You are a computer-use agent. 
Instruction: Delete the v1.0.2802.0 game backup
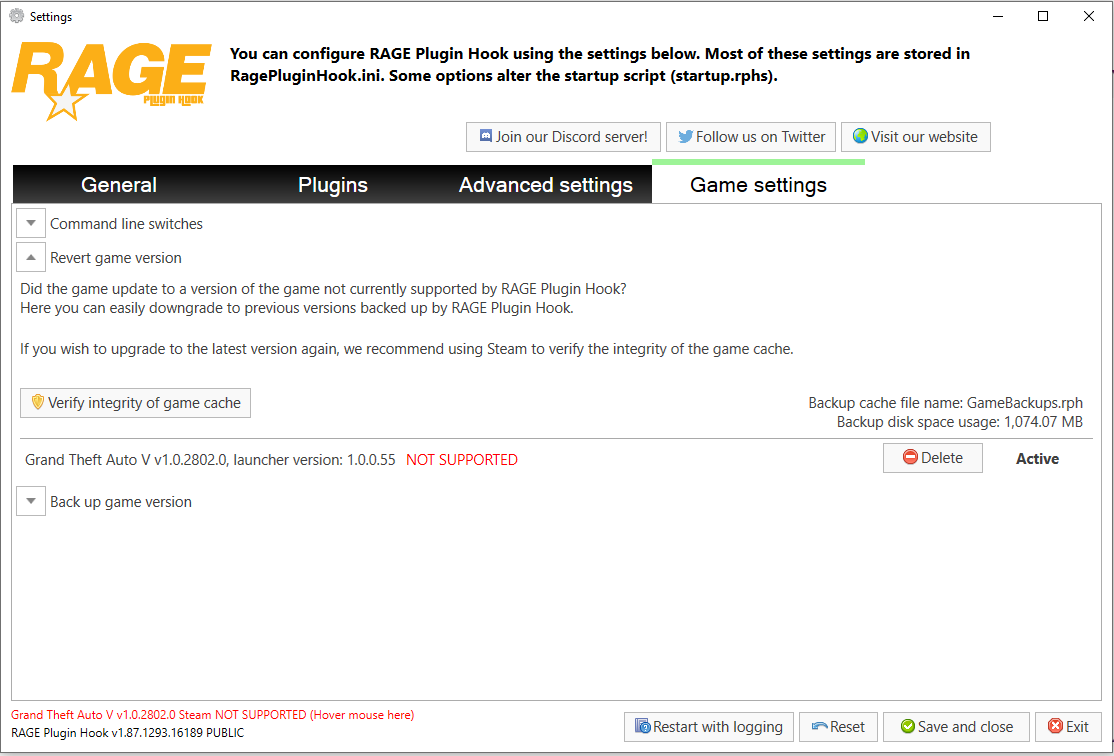coord(933,458)
